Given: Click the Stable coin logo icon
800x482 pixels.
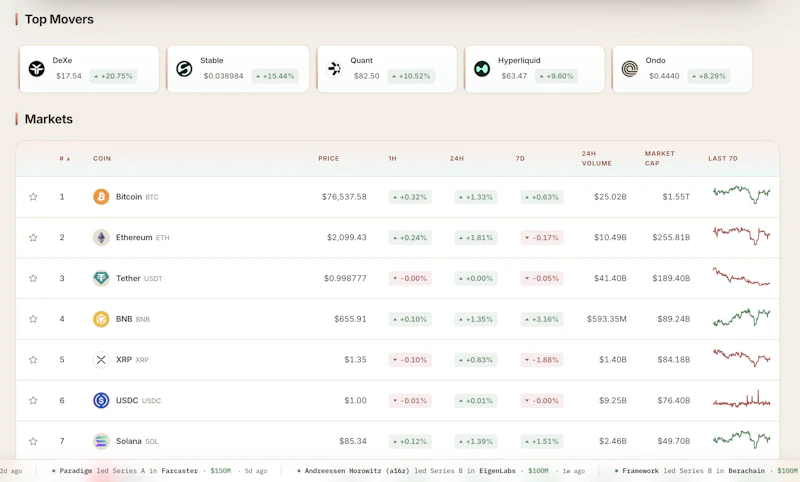Looking at the screenshot, I should [184, 68].
